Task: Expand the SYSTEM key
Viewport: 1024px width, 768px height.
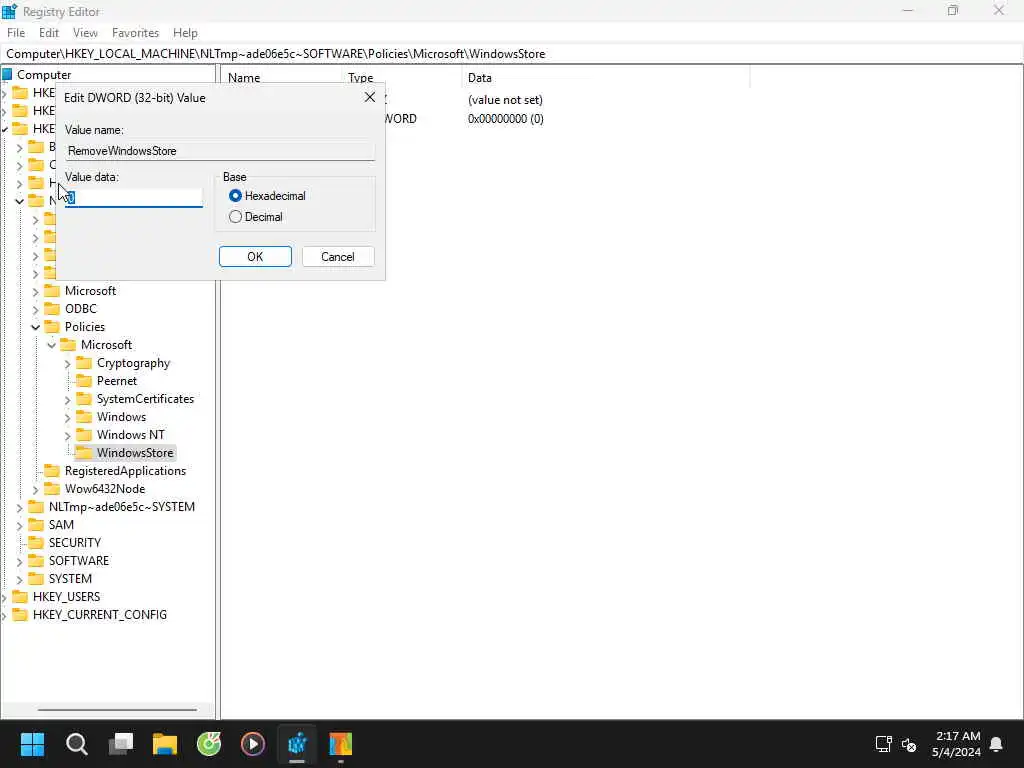Action: tap(20, 580)
